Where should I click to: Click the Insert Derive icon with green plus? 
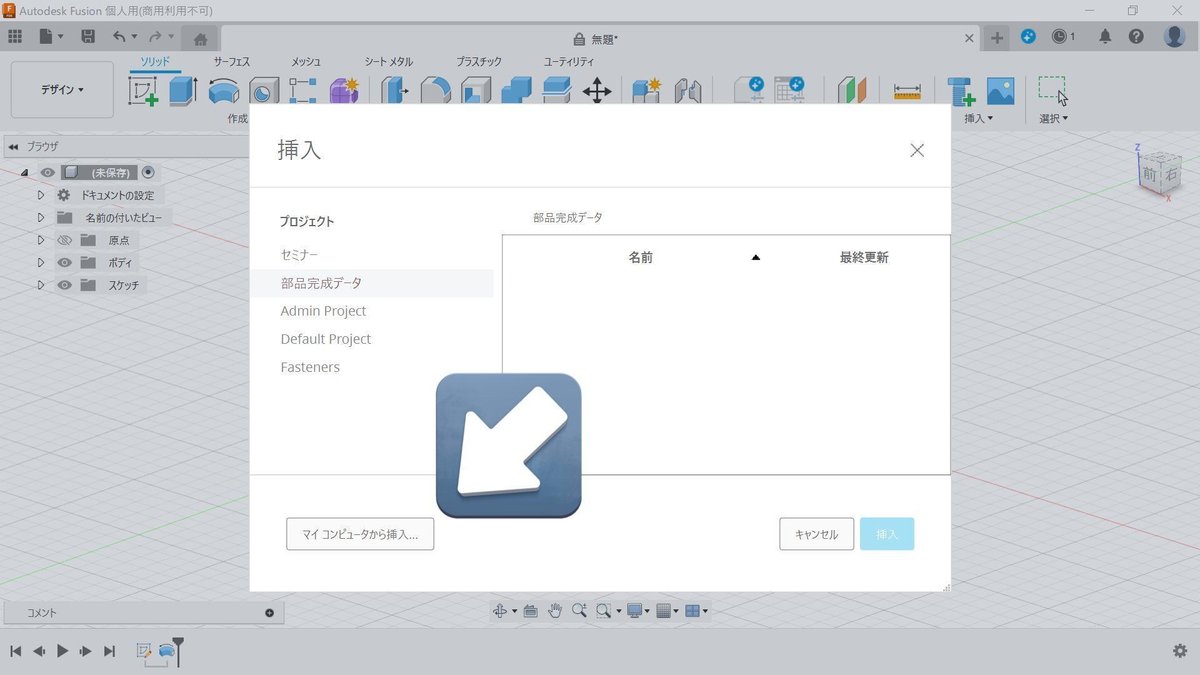961,91
